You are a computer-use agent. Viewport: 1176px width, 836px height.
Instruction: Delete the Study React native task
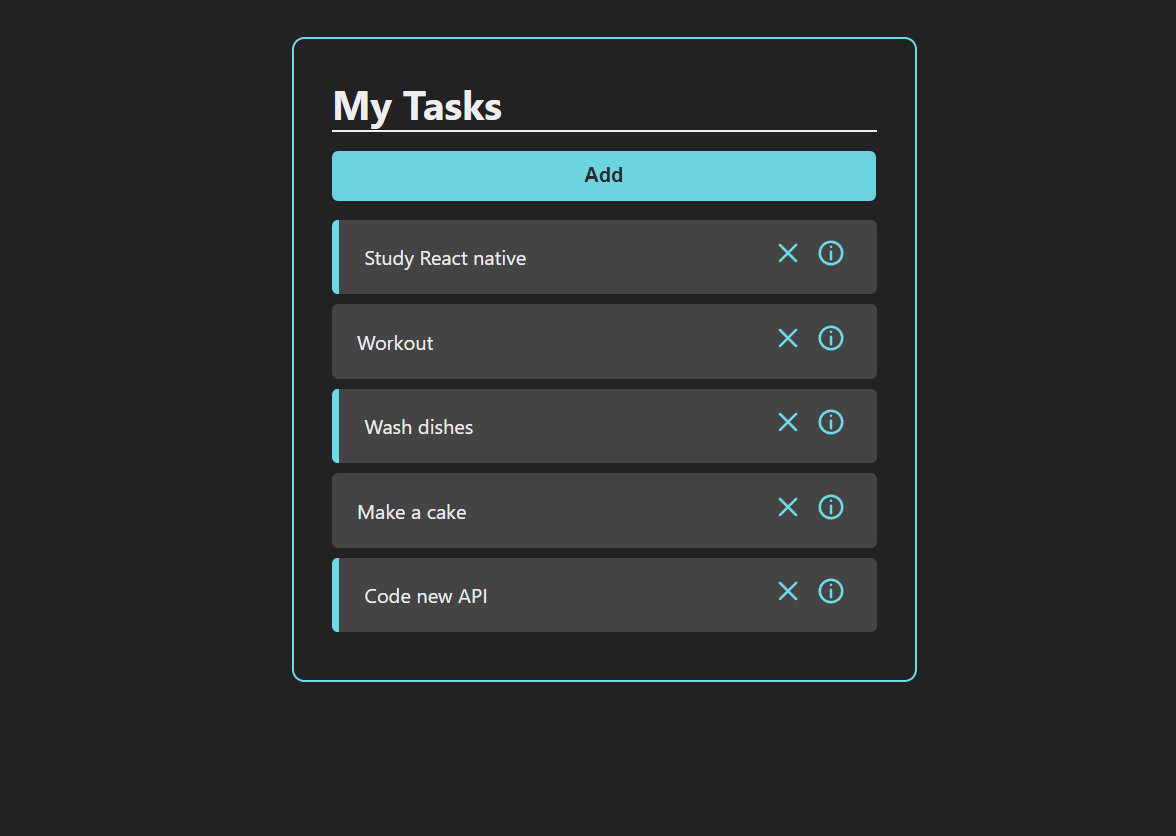click(788, 253)
